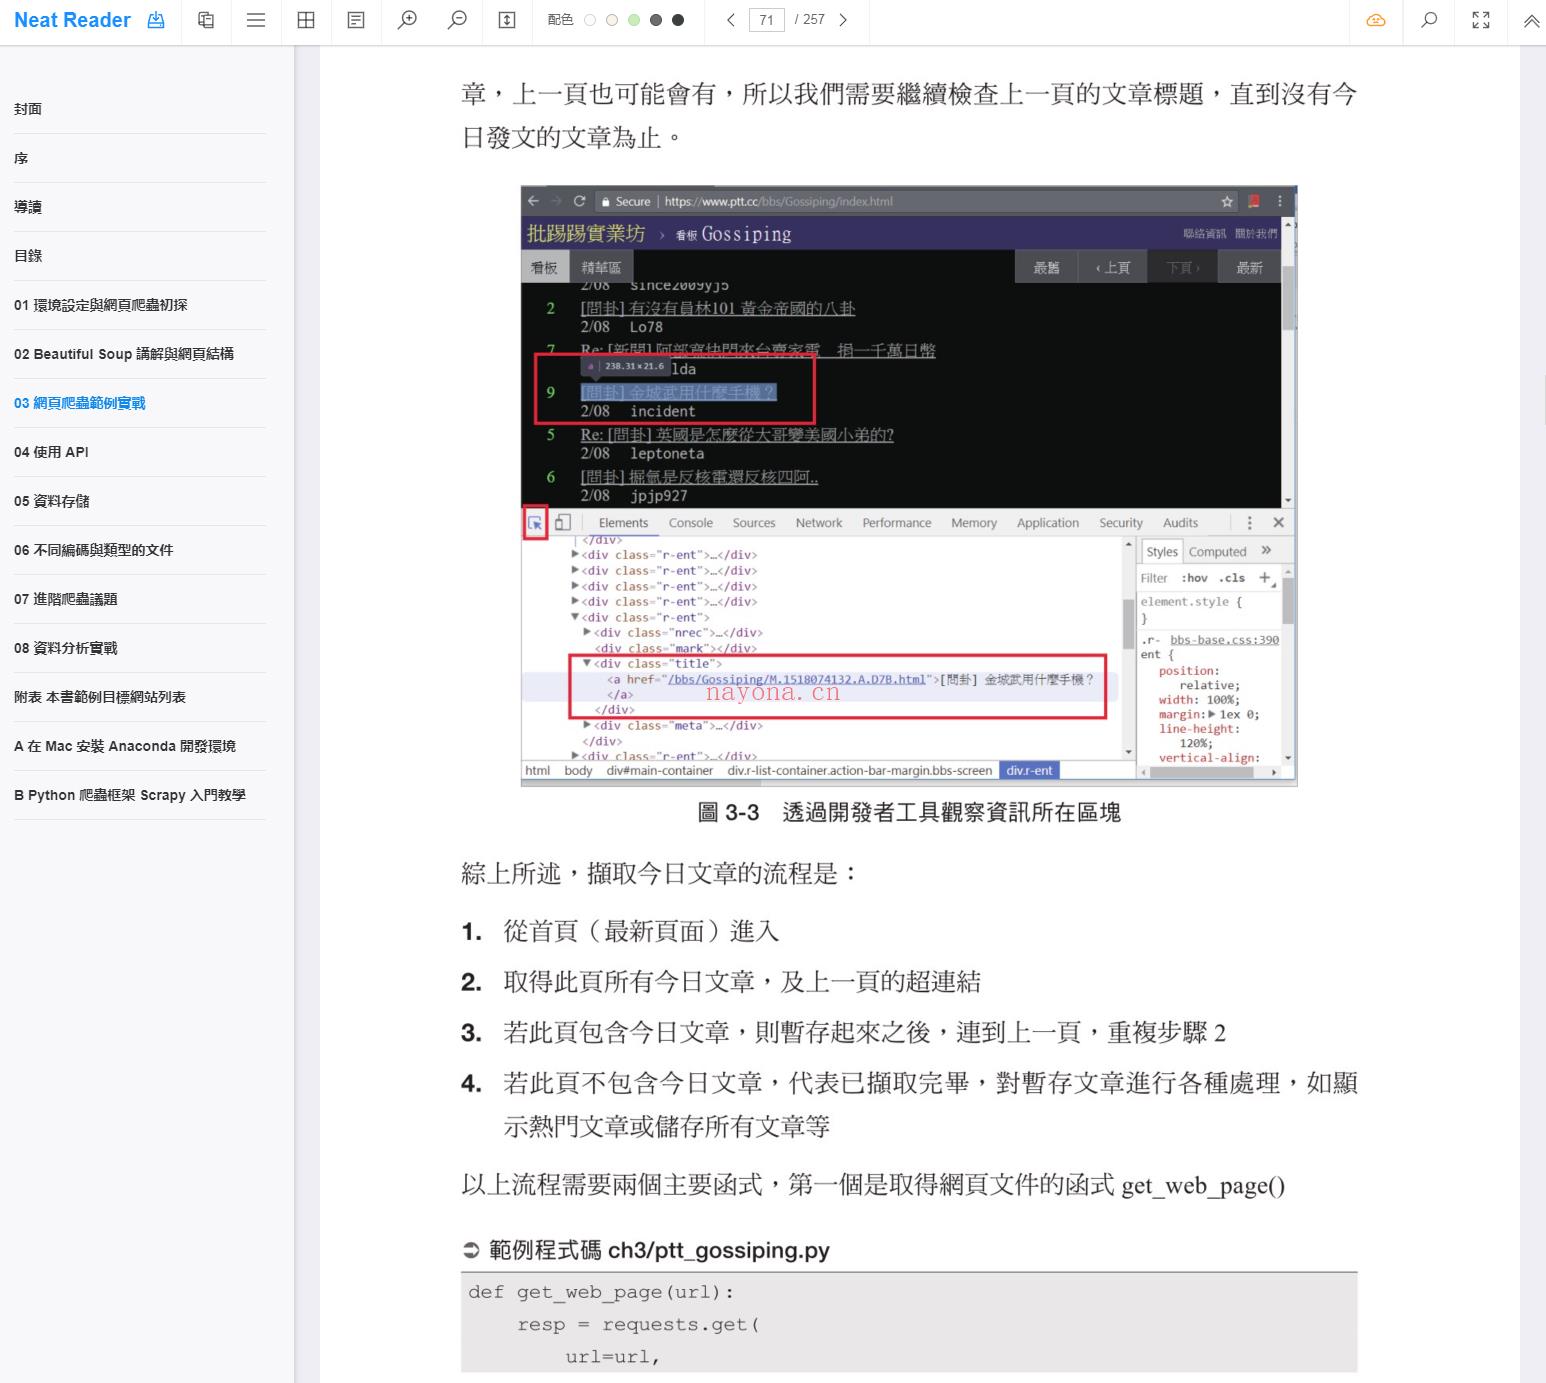The image size is (1546, 1383).
Task: Zoom in with the plus magnifier icon
Action: click(407, 20)
